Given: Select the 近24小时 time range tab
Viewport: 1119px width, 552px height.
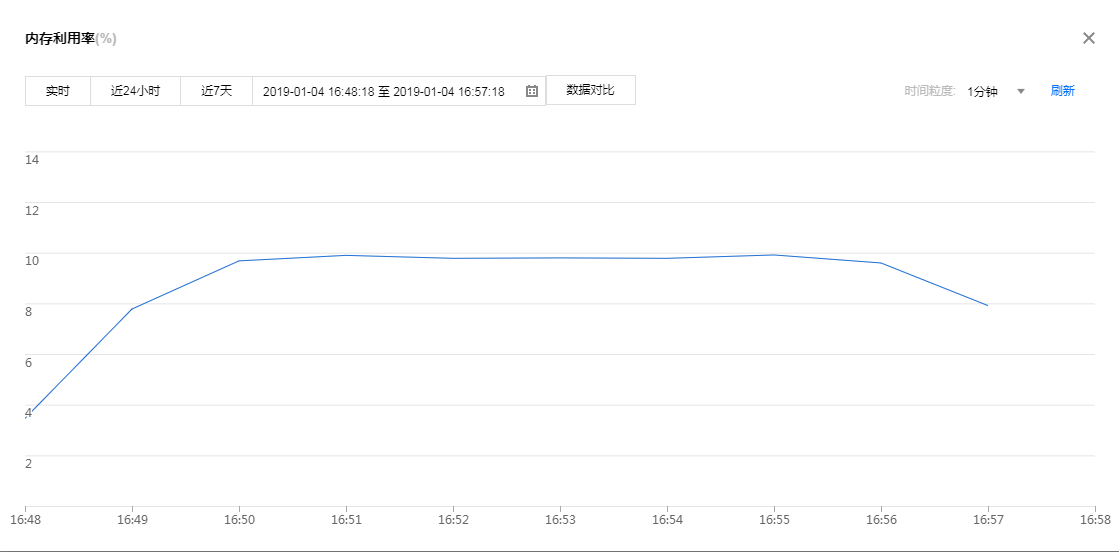Looking at the screenshot, I should (135, 91).
